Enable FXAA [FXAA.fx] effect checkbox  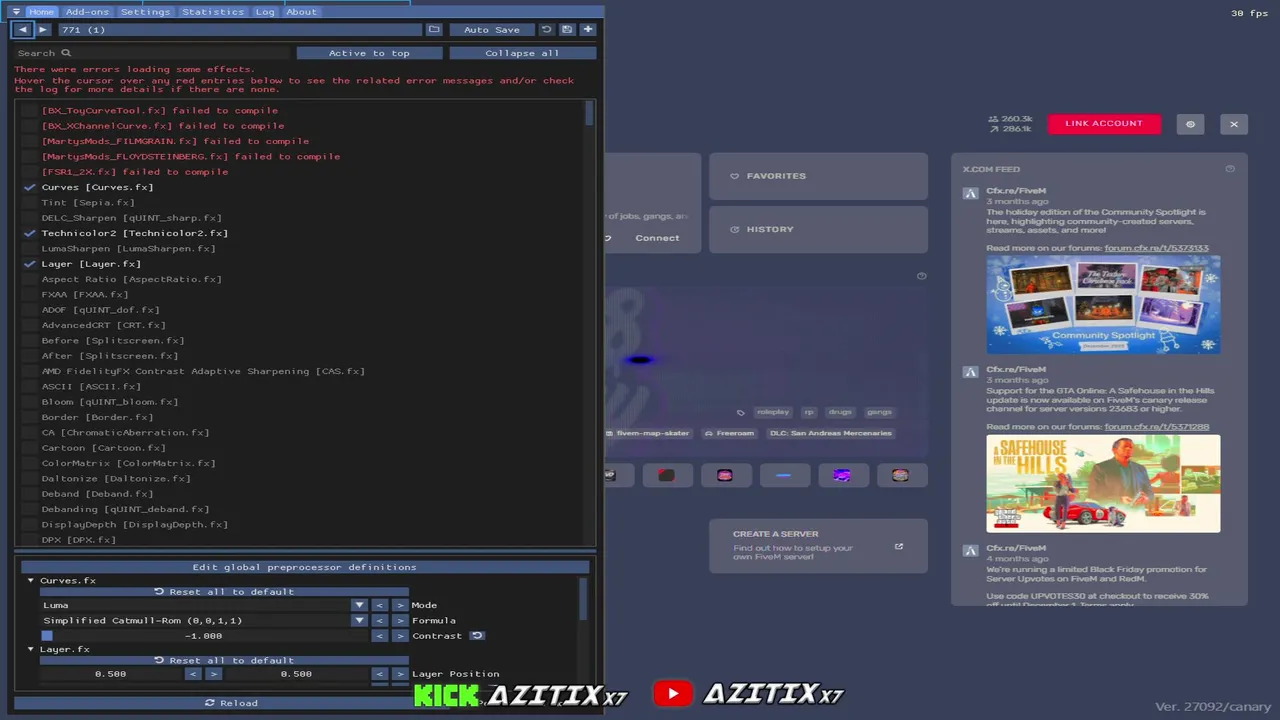tap(30, 295)
